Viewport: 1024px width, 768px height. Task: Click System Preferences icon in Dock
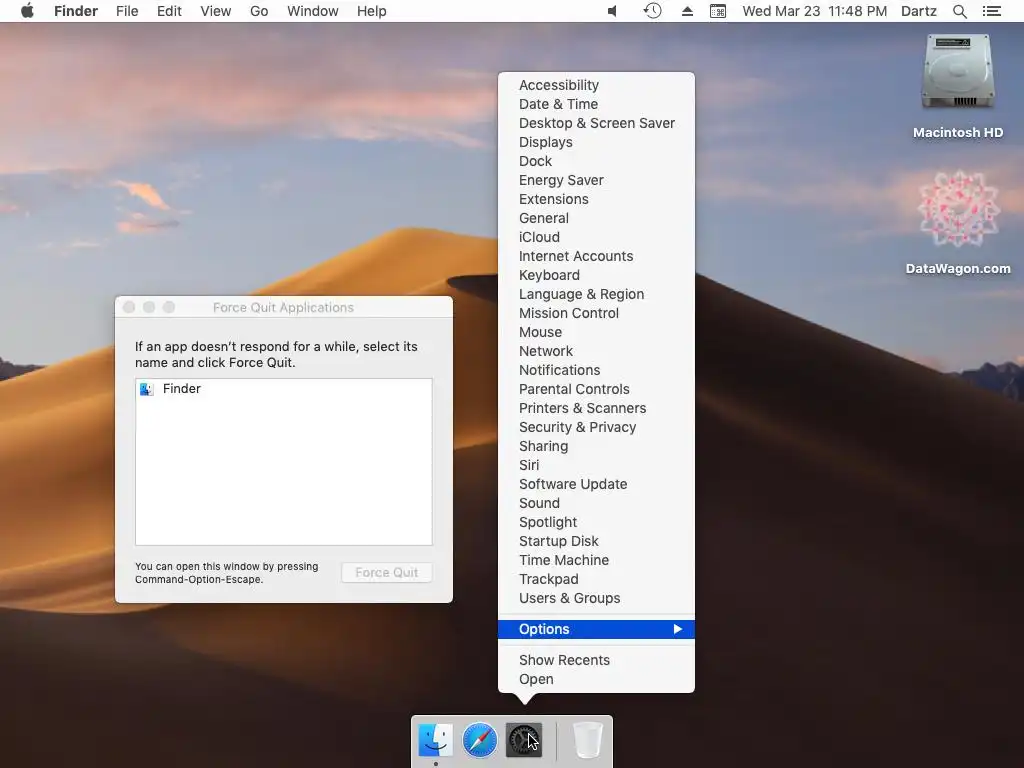(x=524, y=740)
